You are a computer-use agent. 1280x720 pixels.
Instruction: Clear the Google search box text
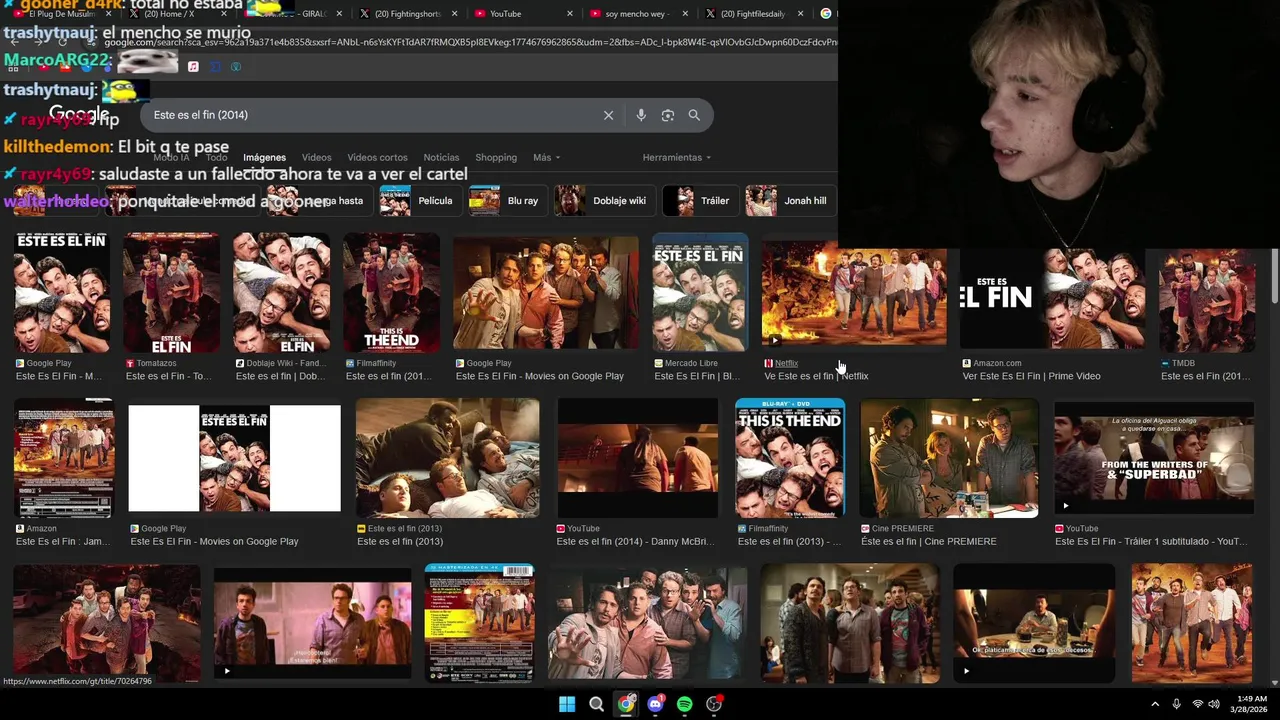(x=608, y=115)
